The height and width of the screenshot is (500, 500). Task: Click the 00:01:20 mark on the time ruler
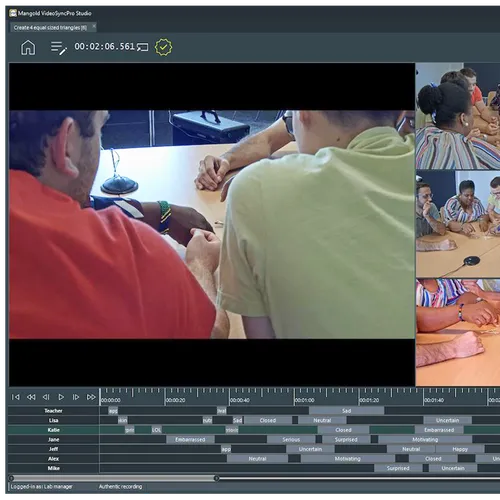pyautogui.click(x=369, y=400)
